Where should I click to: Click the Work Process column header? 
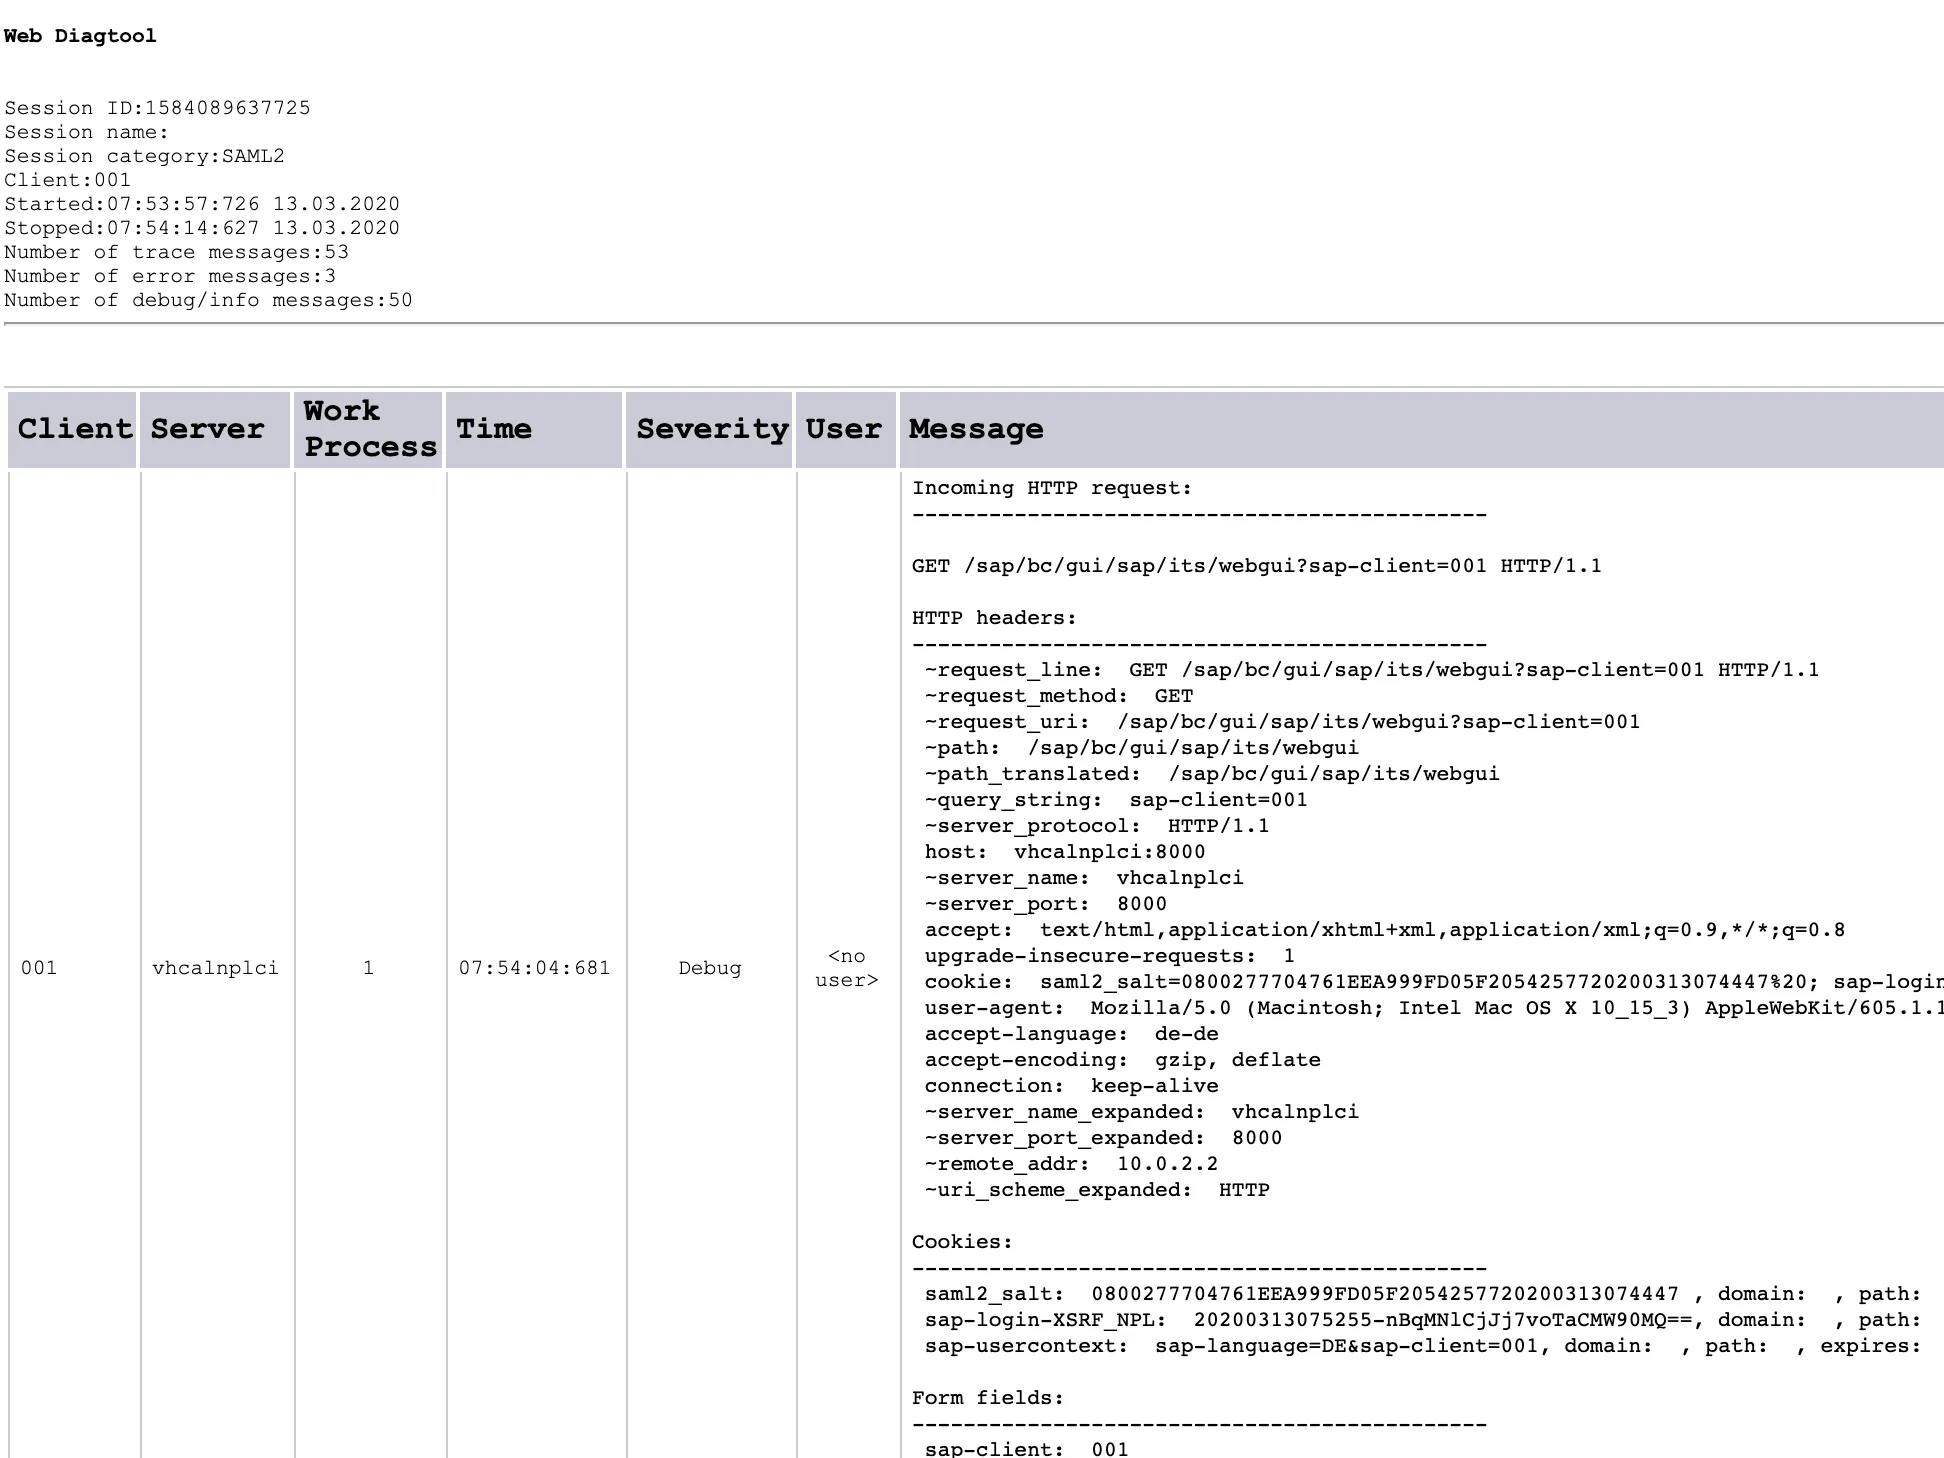[x=369, y=429]
